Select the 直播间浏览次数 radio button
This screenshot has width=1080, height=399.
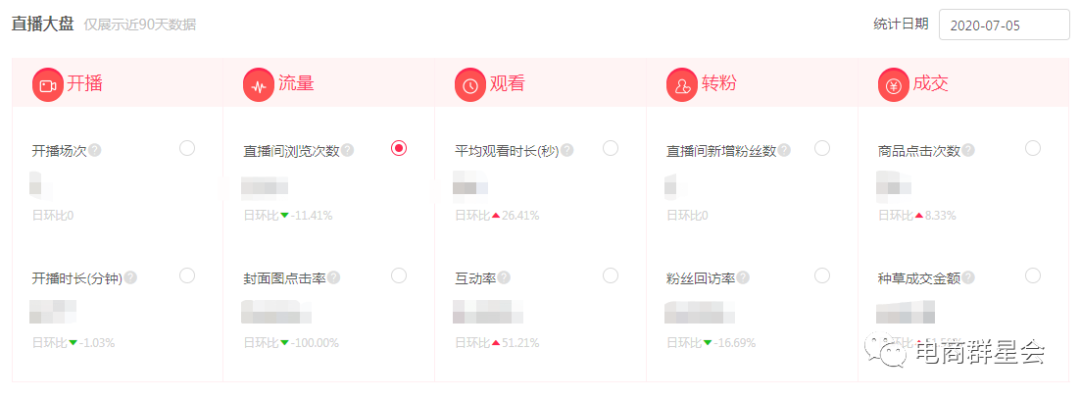[x=399, y=148]
